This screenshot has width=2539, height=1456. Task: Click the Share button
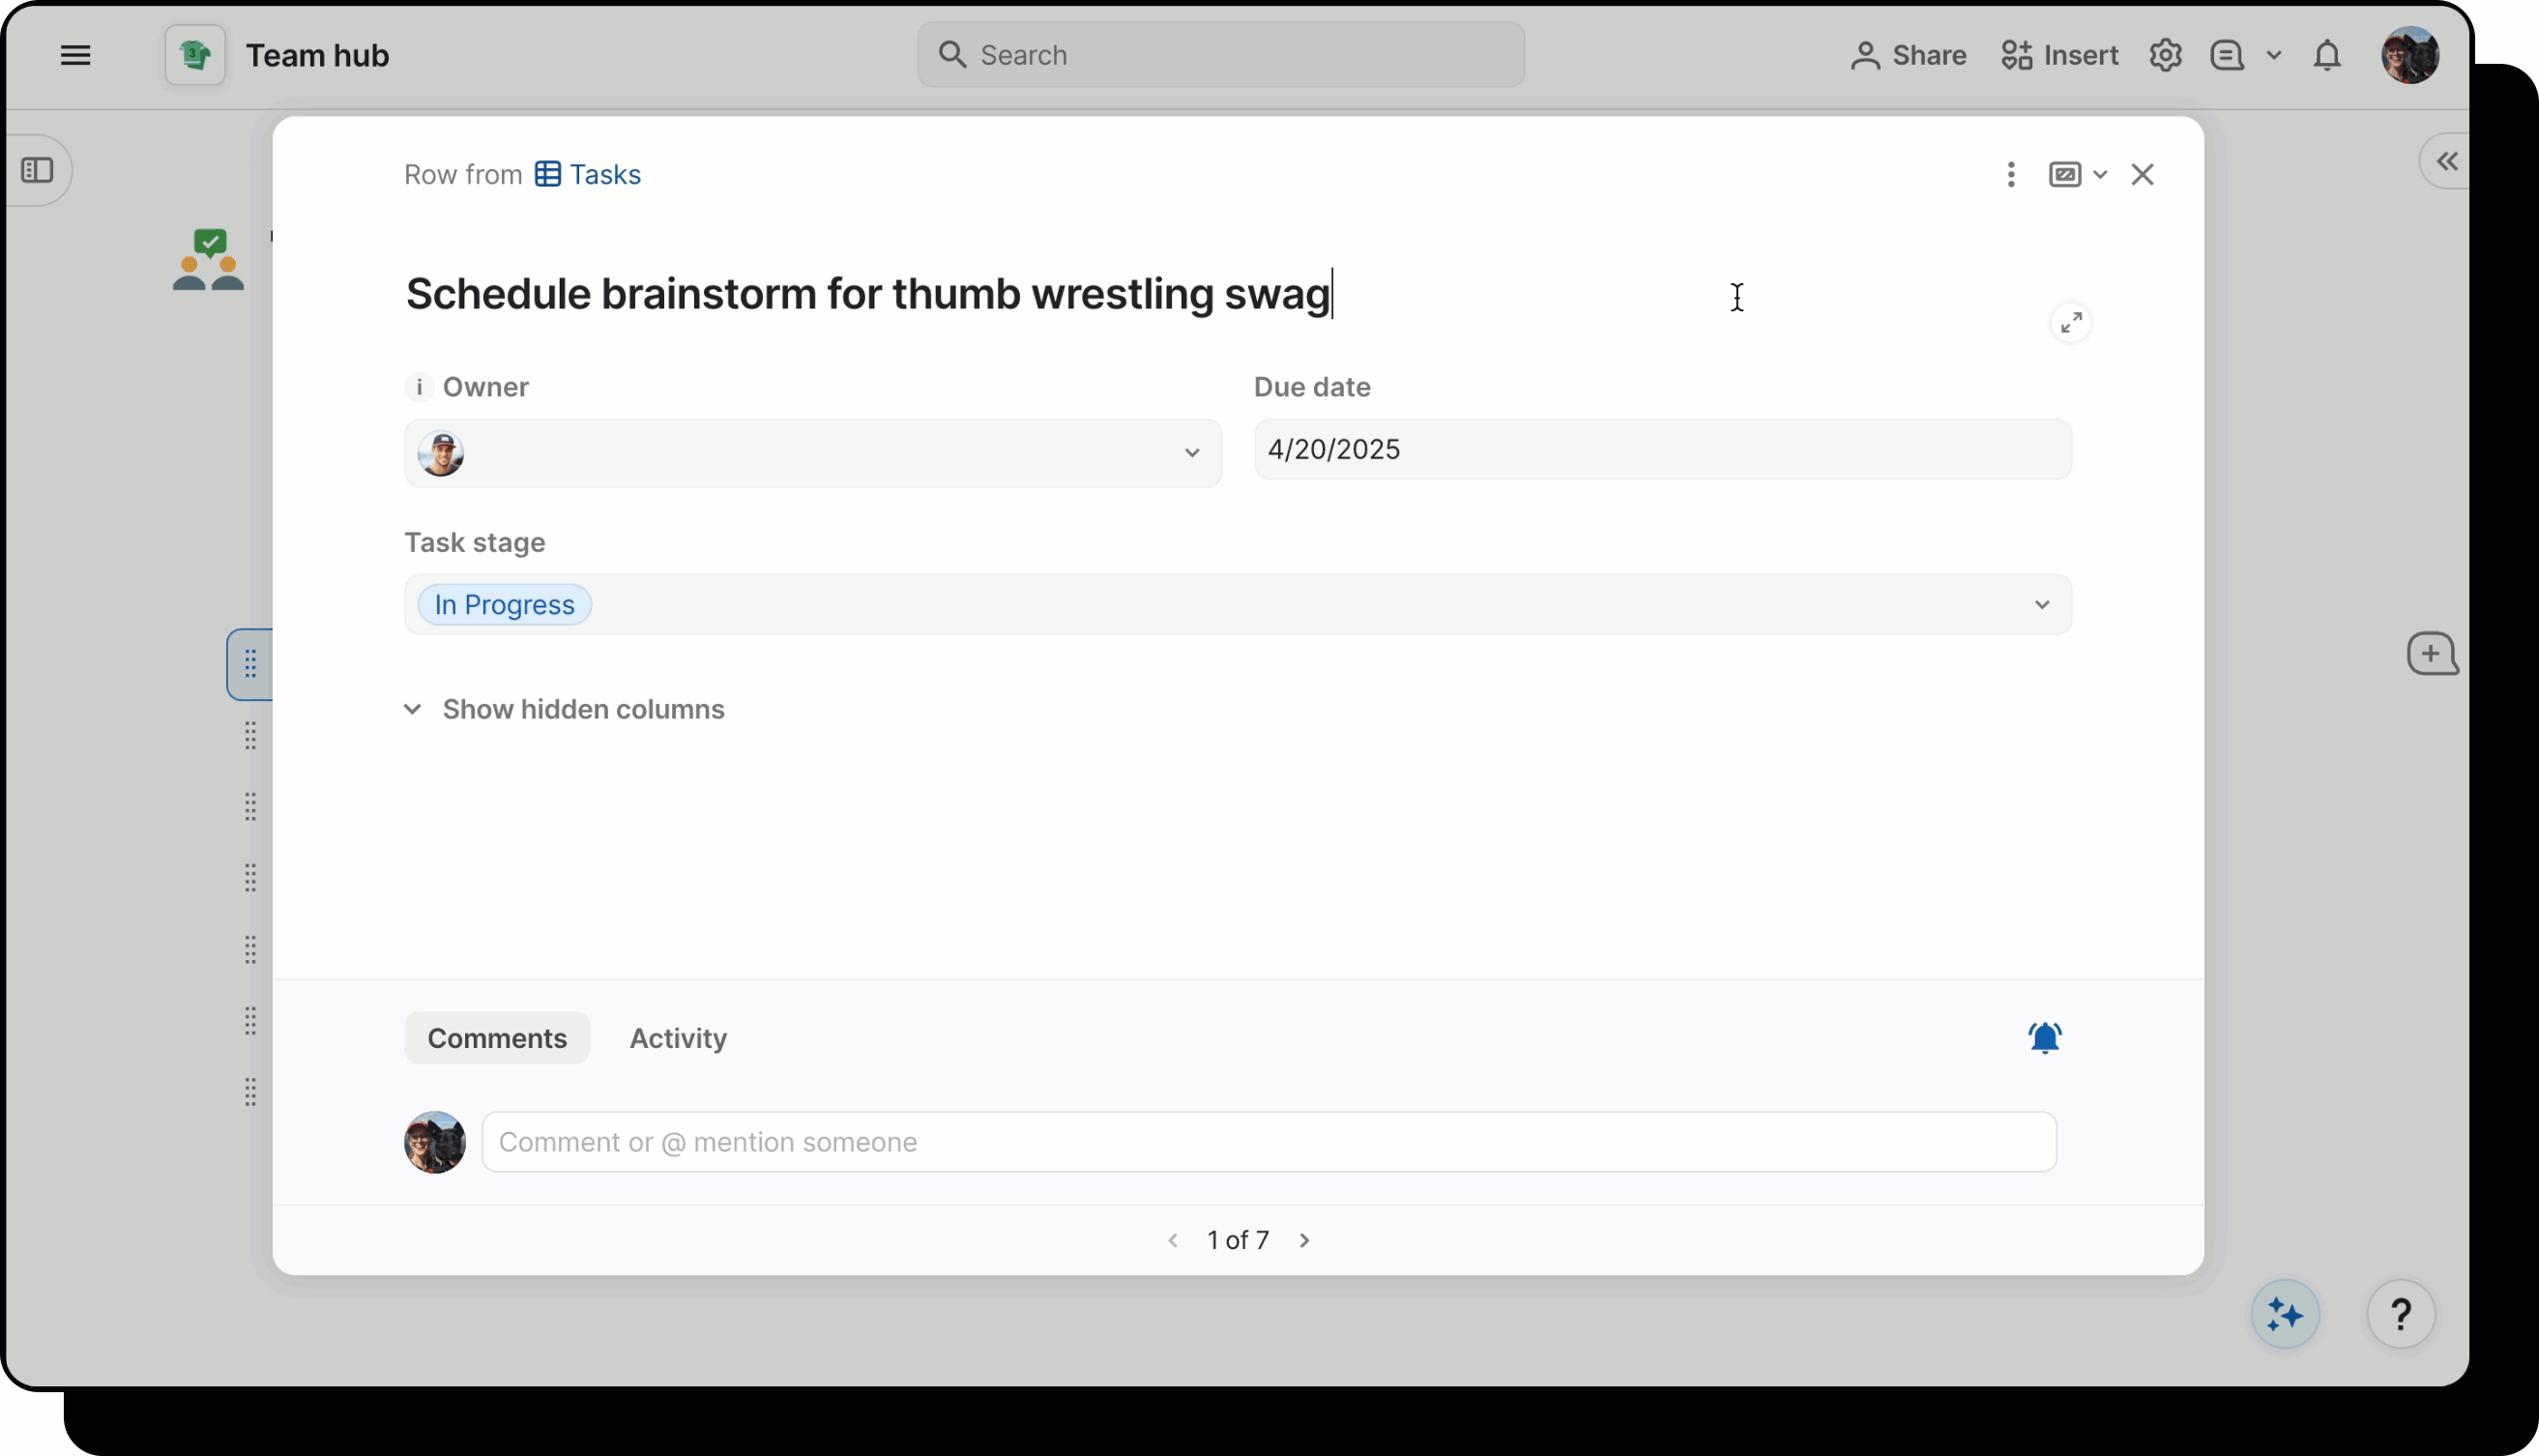(x=1908, y=55)
